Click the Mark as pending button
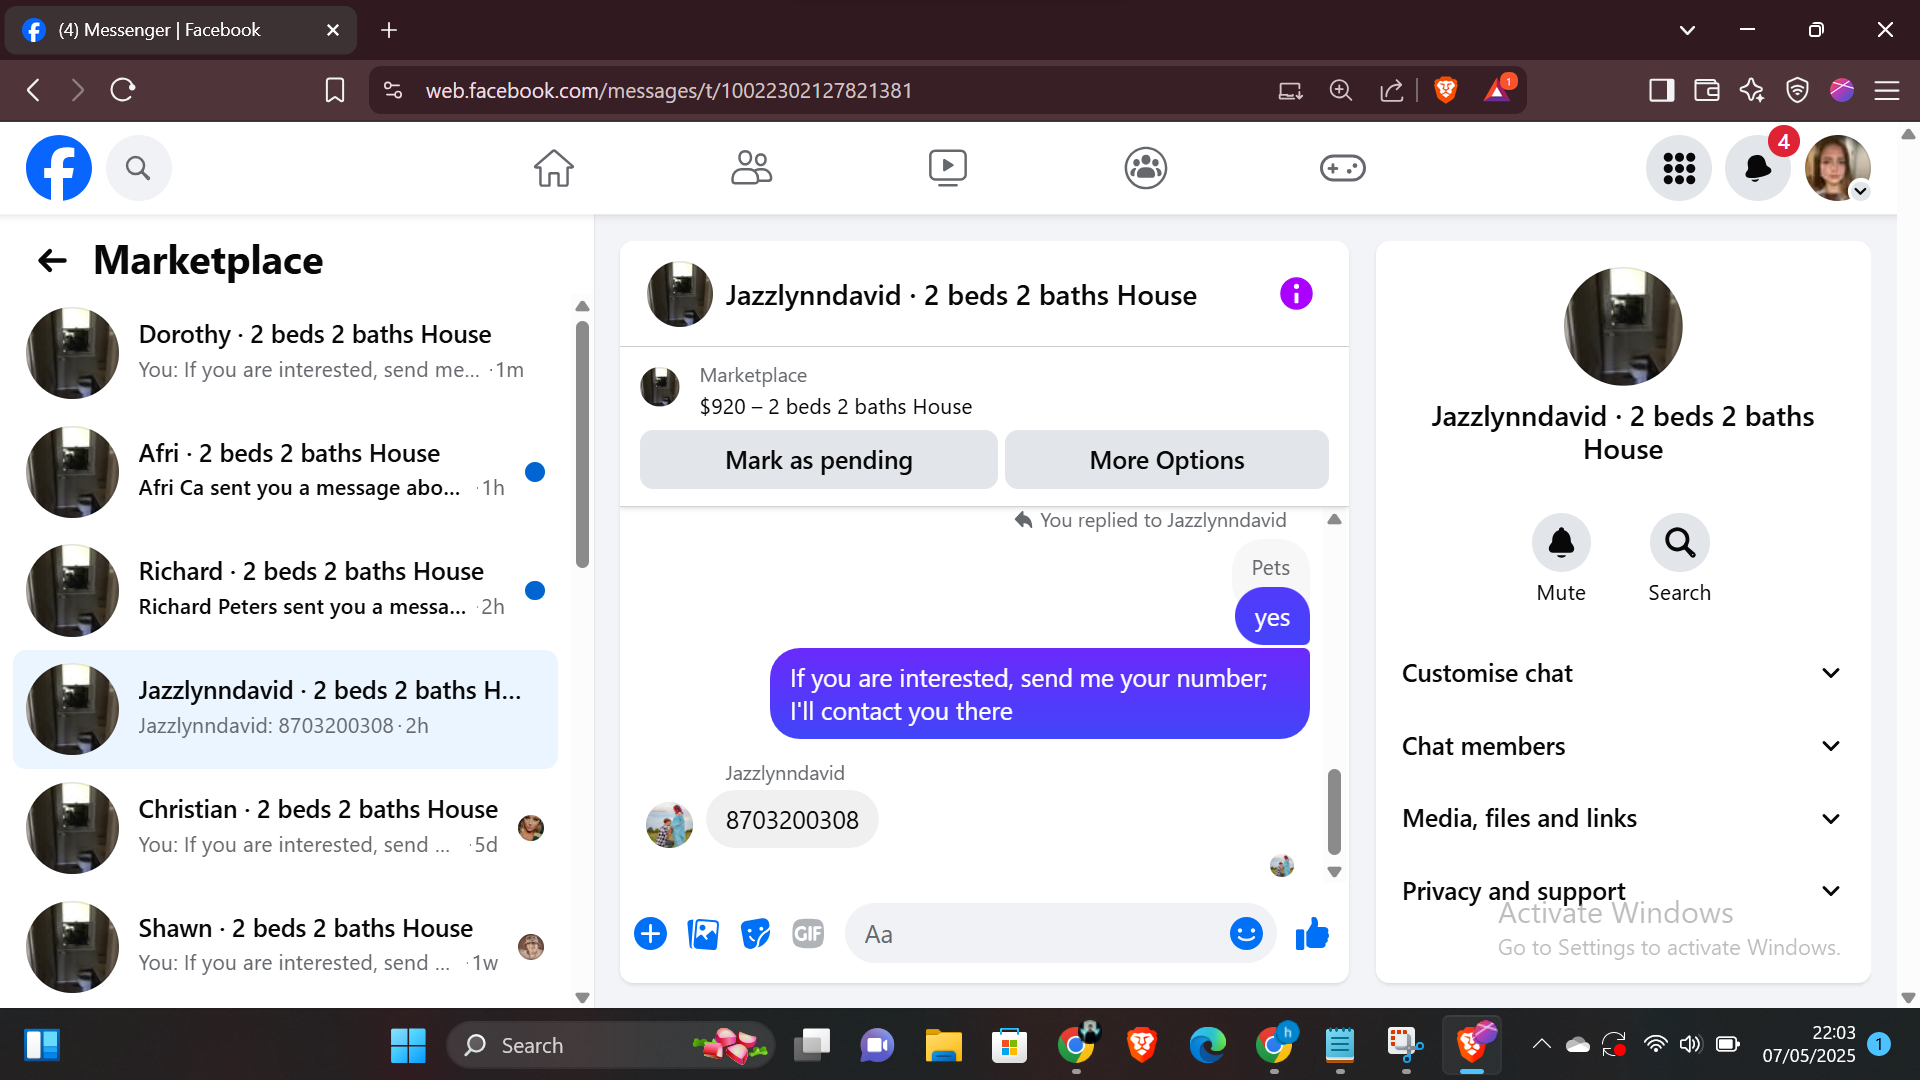 click(818, 460)
